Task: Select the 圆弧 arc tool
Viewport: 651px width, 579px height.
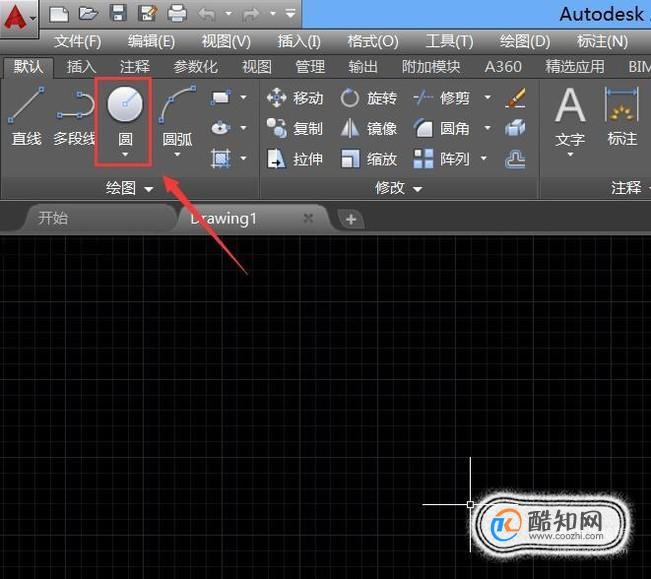Action: 177,117
